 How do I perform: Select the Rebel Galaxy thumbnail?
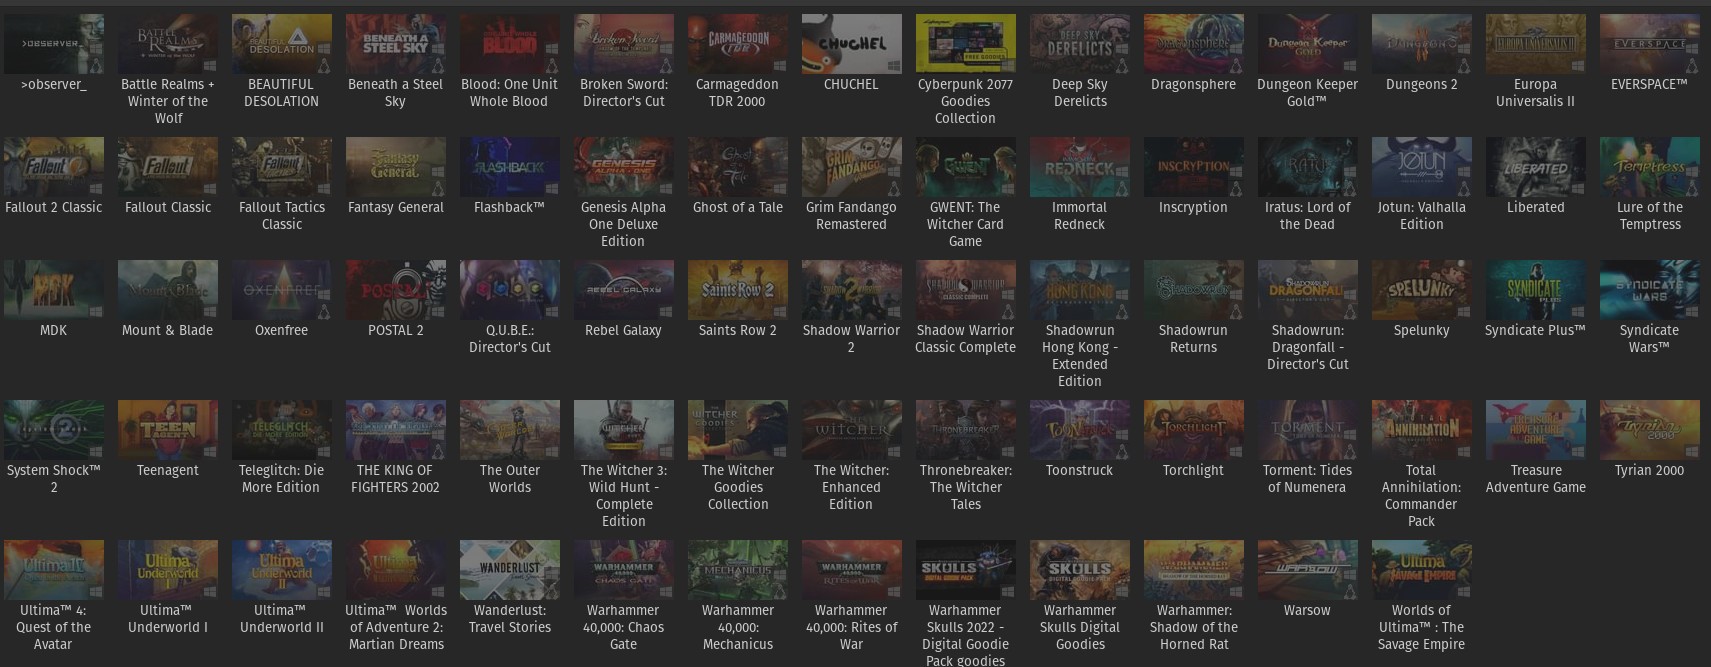(x=624, y=290)
